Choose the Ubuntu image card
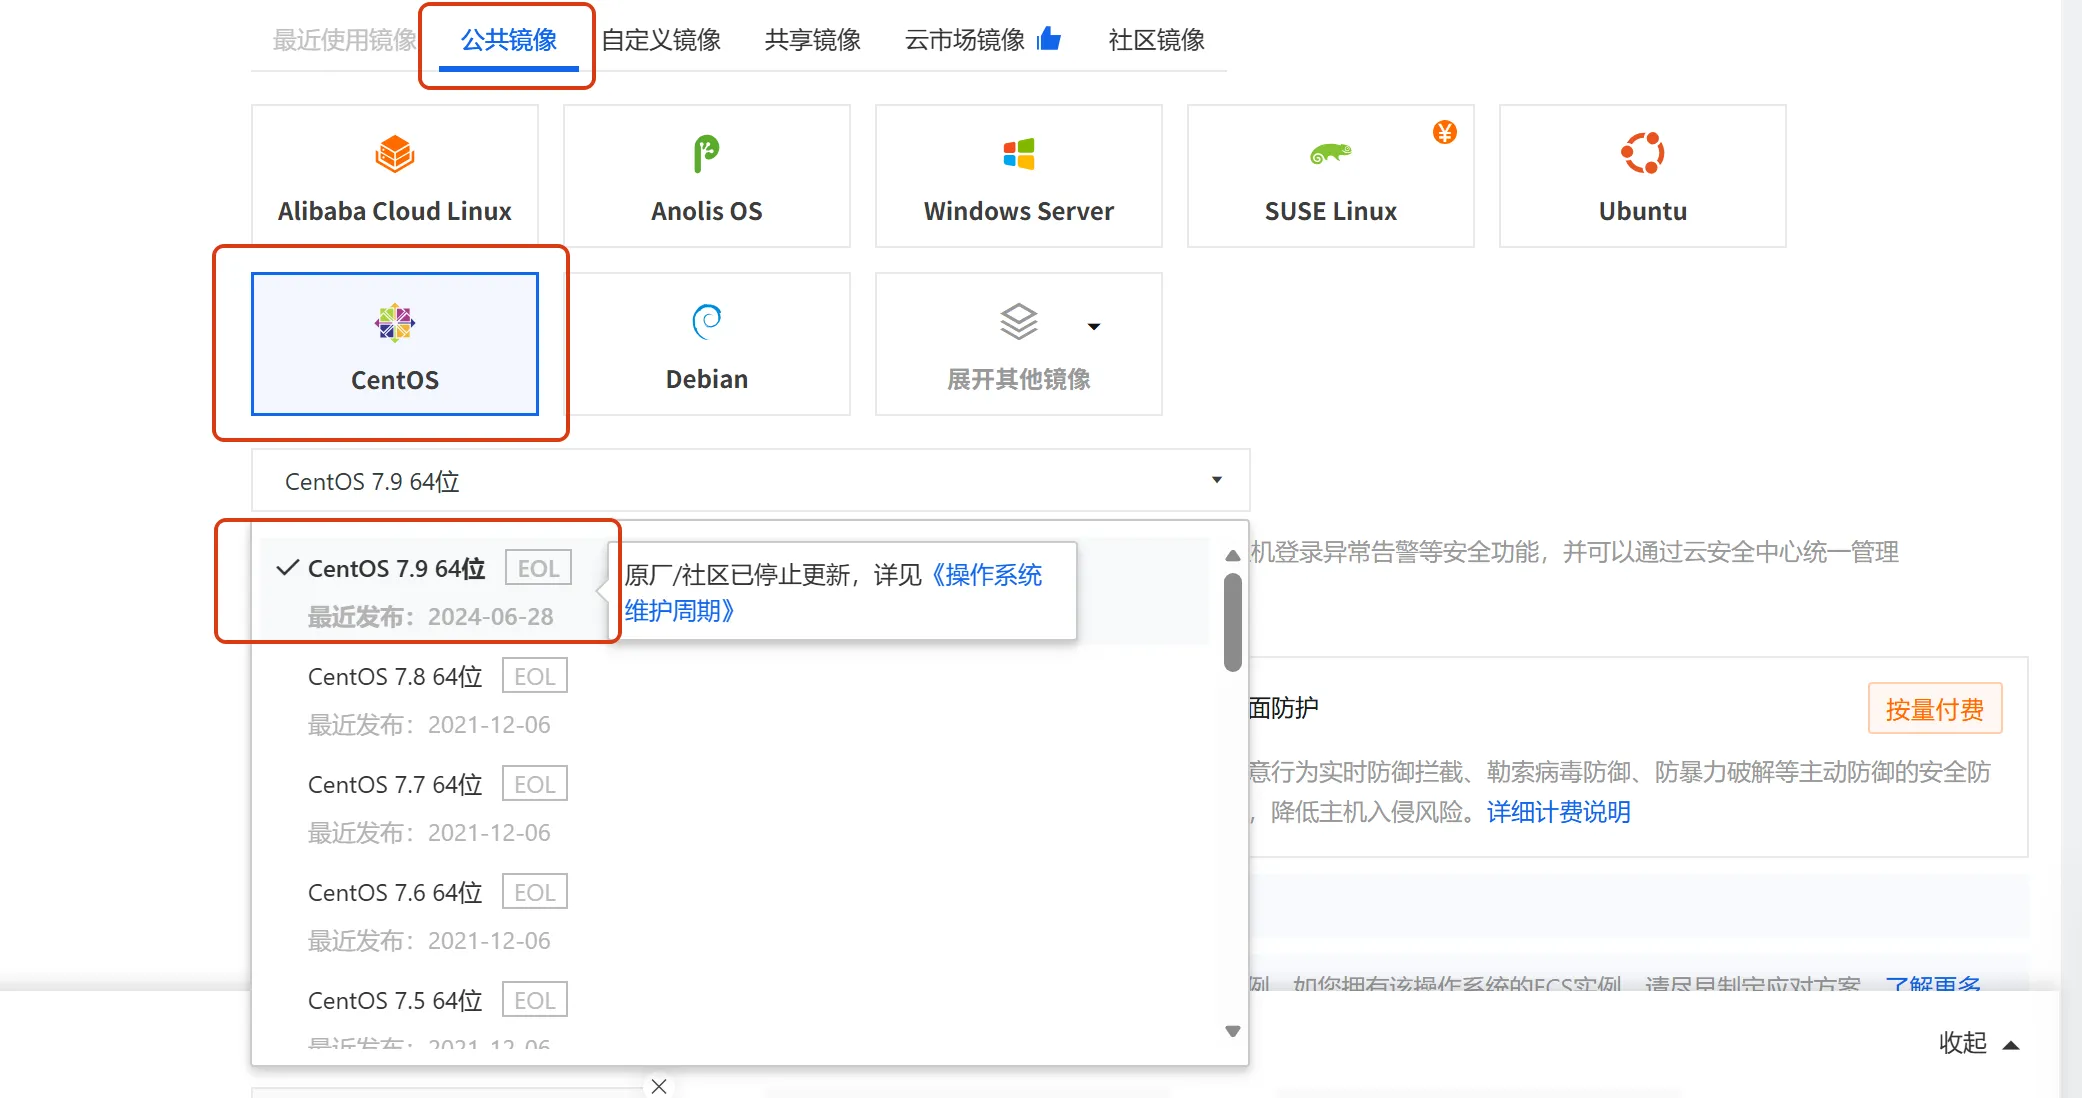This screenshot has height=1098, width=2082. 1643,176
